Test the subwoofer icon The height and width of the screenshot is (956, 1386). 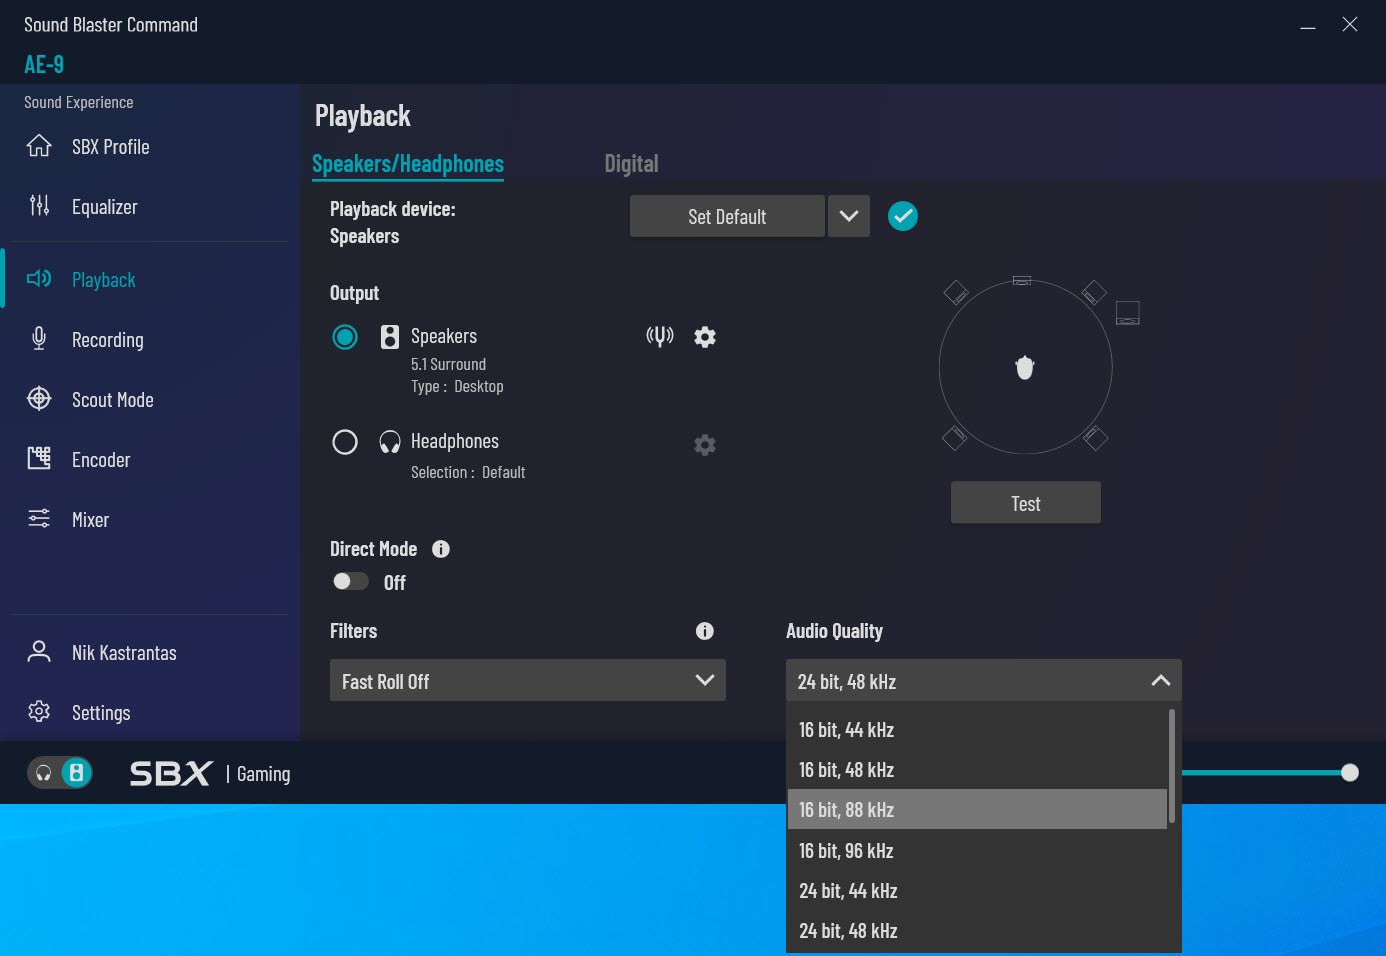[x=1128, y=313]
